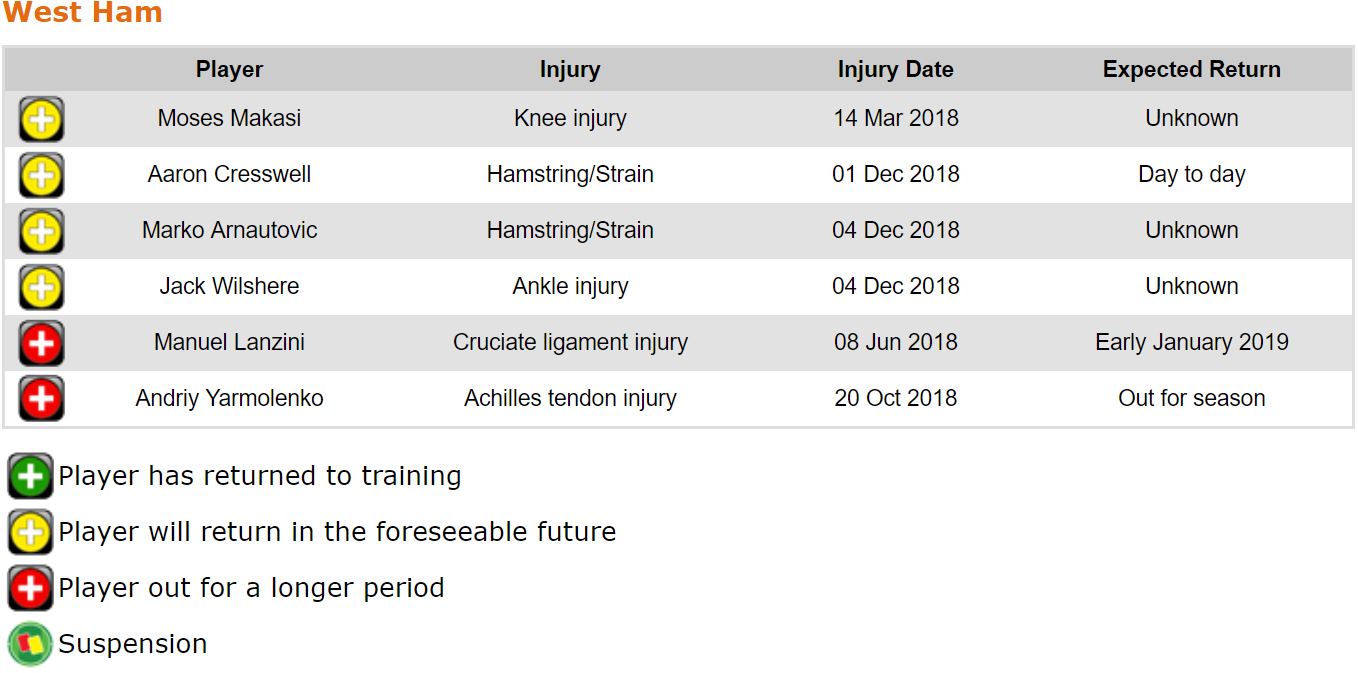Click the yellow status icon beside Moses Makasi
The image size is (1358, 673).
coord(41,119)
